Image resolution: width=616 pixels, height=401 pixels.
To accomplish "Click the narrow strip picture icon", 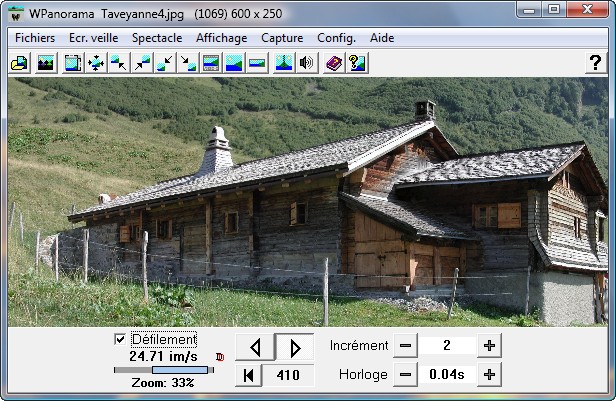I will pyautogui.click(x=257, y=63).
